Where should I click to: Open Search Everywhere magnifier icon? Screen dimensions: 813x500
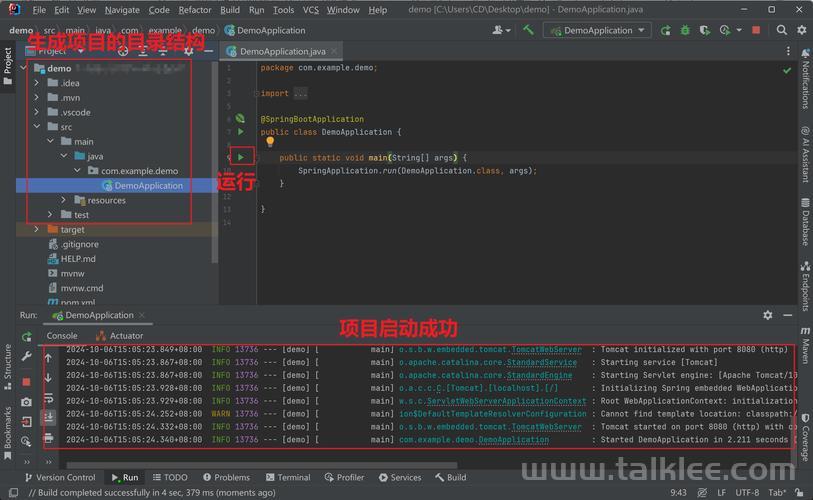pos(781,30)
